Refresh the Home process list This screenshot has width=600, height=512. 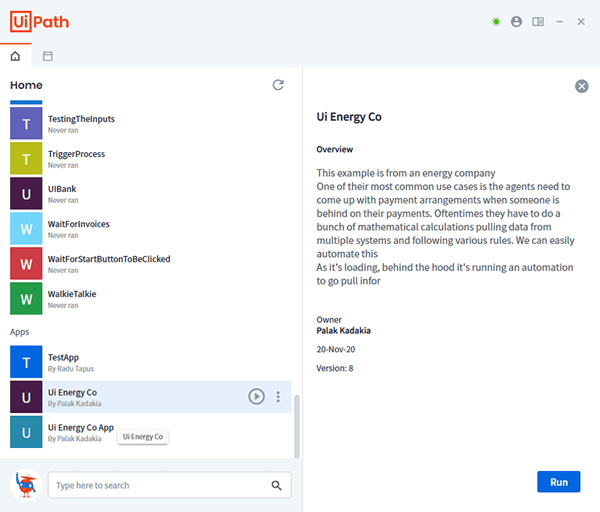pos(278,85)
